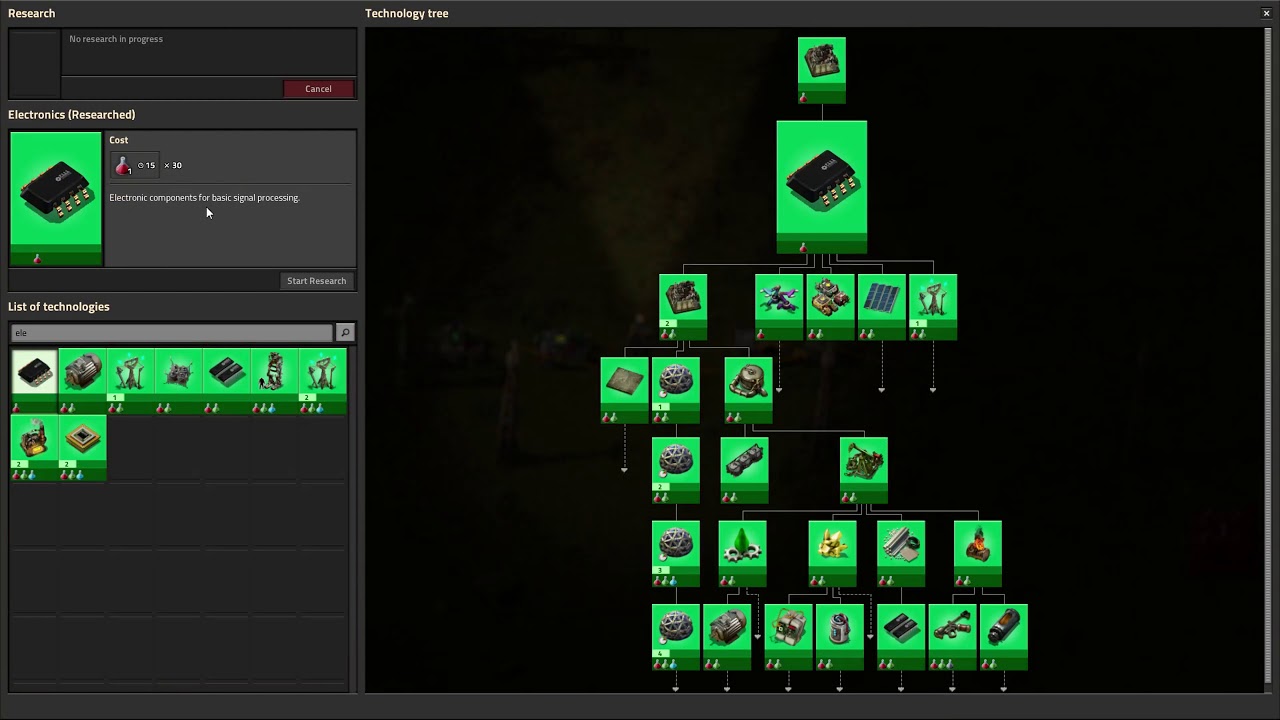This screenshot has width=1280, height=720.
Task: Cancel the current research
Action: 318,89
